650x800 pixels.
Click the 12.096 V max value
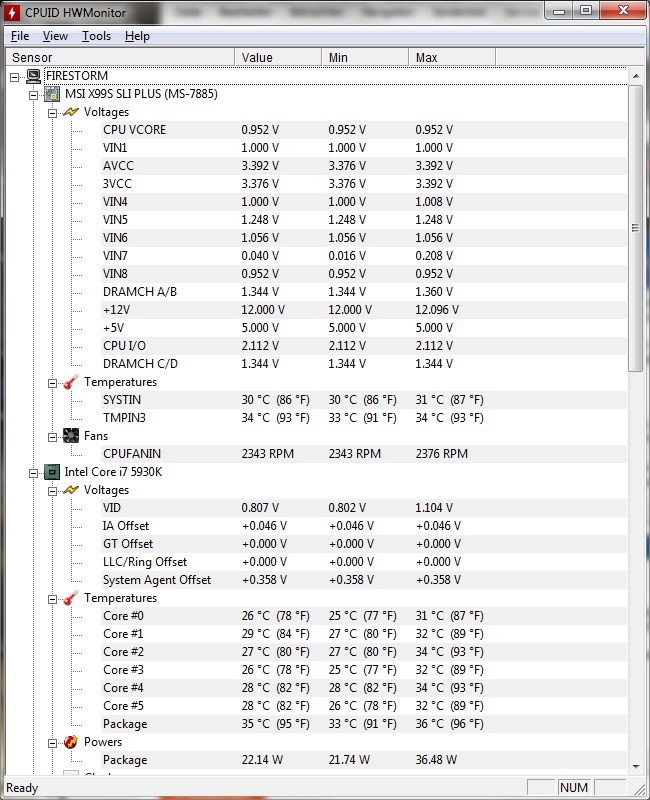[x=437, y=310]
